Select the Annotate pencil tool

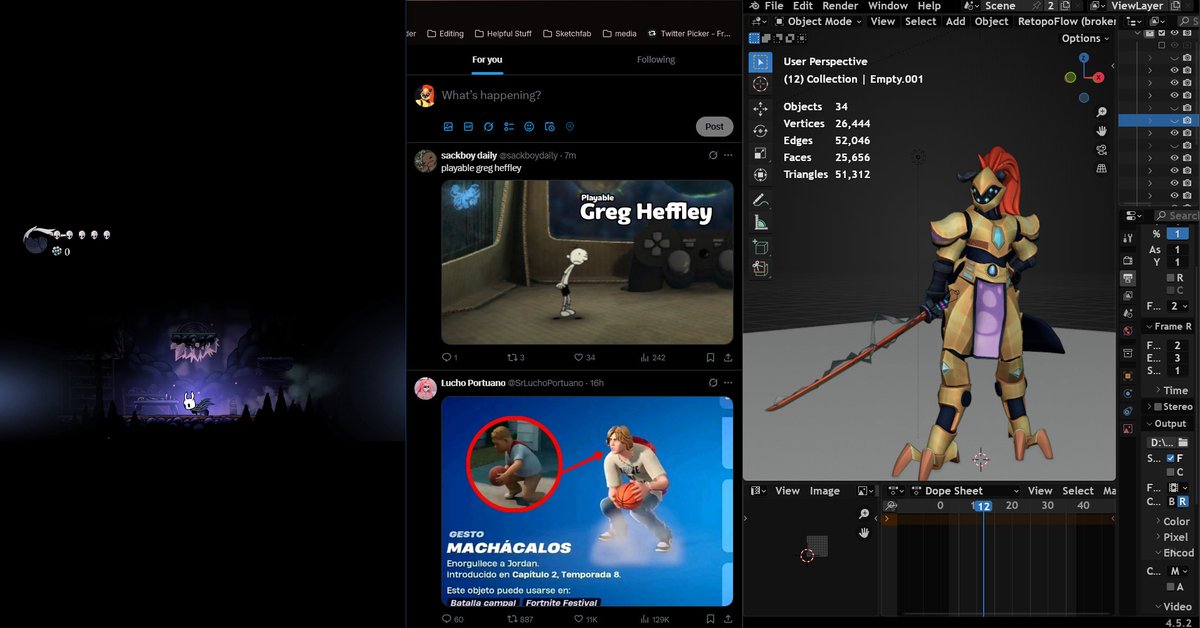(x=760, y=200)
